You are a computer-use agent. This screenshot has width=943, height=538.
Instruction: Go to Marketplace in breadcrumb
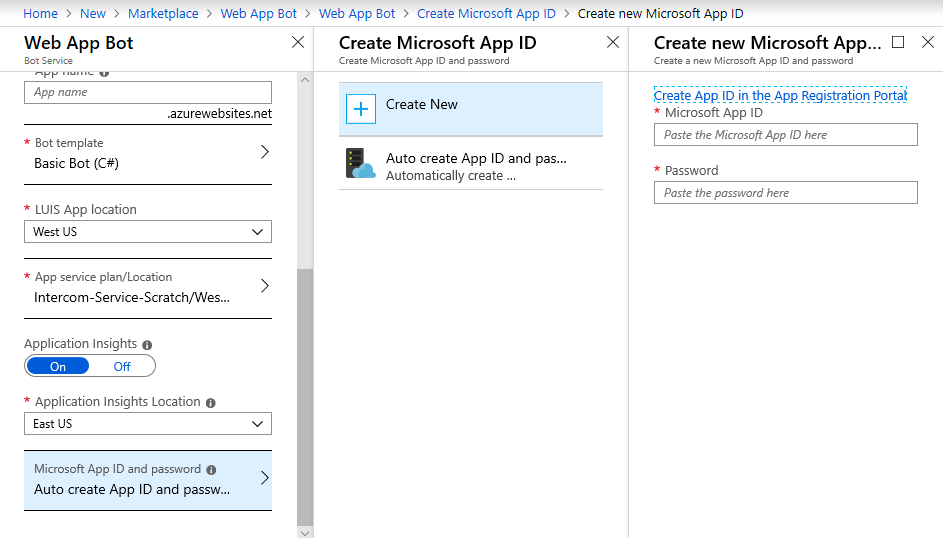click(x=163, y=13)
